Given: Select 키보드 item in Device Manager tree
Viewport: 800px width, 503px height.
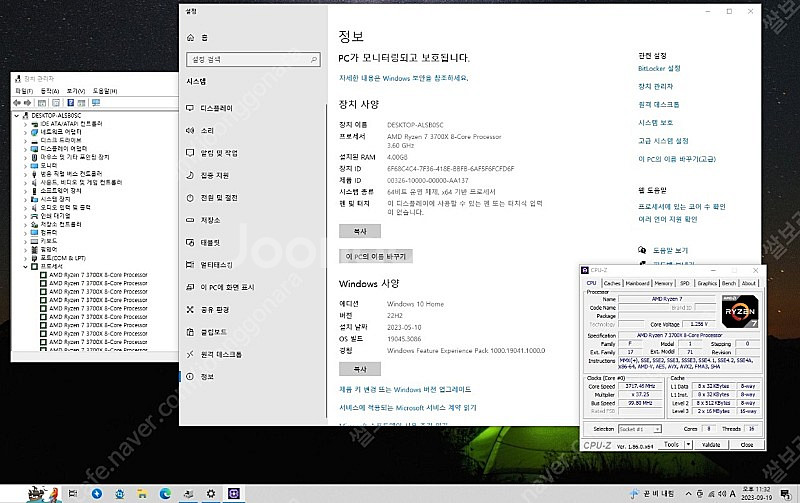Looking at the screenshot, I should click(x=49, y=241).
